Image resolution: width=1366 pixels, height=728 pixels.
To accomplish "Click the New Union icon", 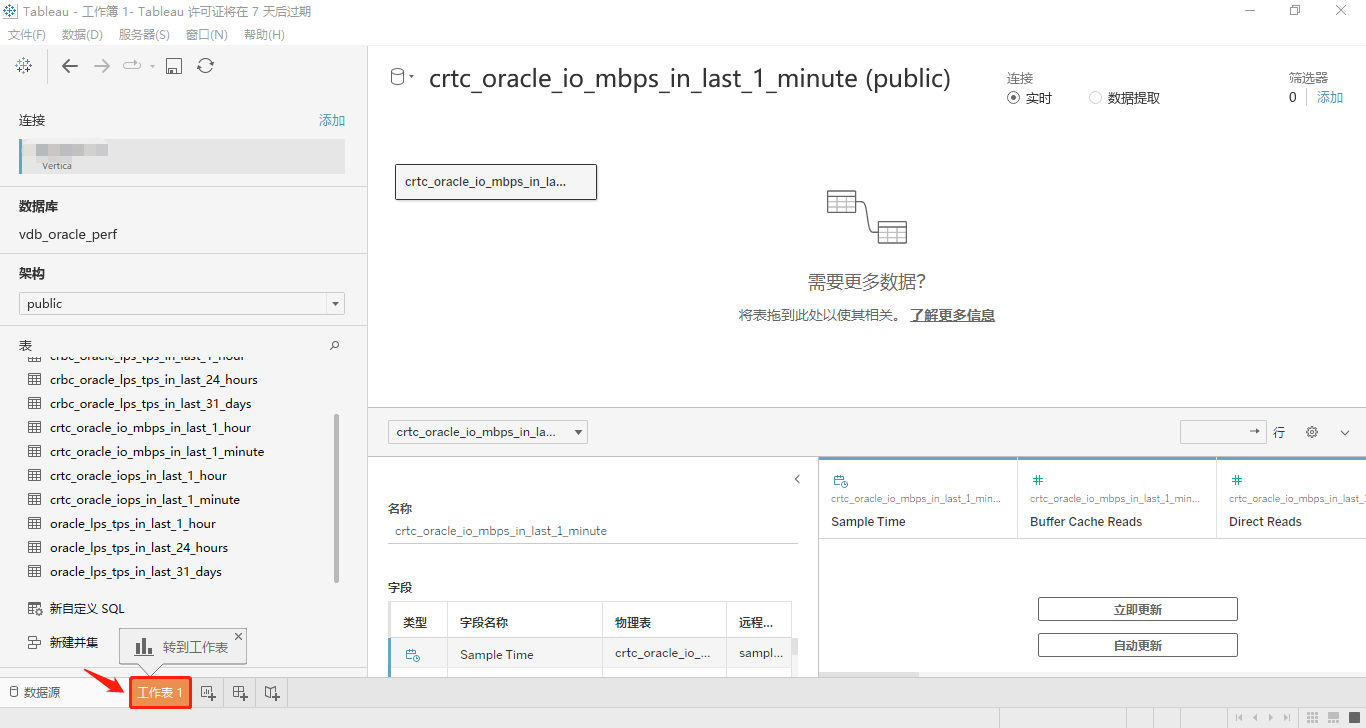I will click(x=34, y=642).
